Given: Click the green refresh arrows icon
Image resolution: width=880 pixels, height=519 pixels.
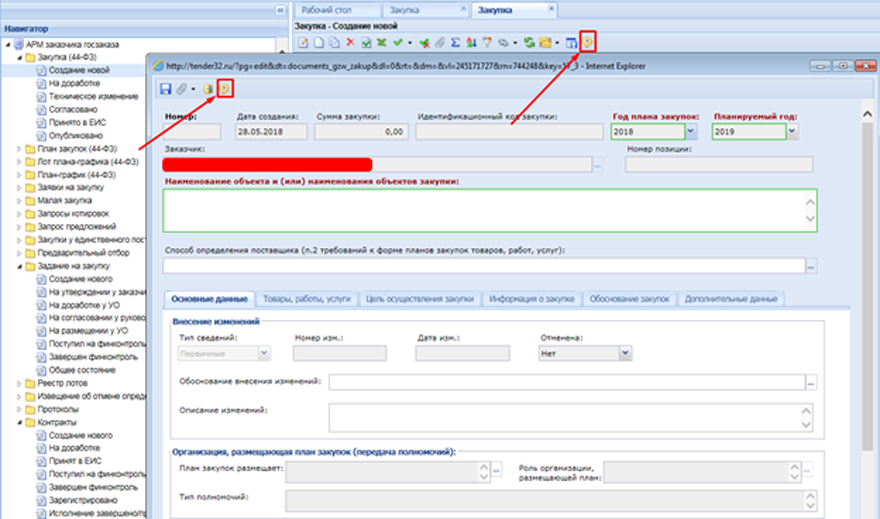Looking at the screenshot, I should point(529,42).
